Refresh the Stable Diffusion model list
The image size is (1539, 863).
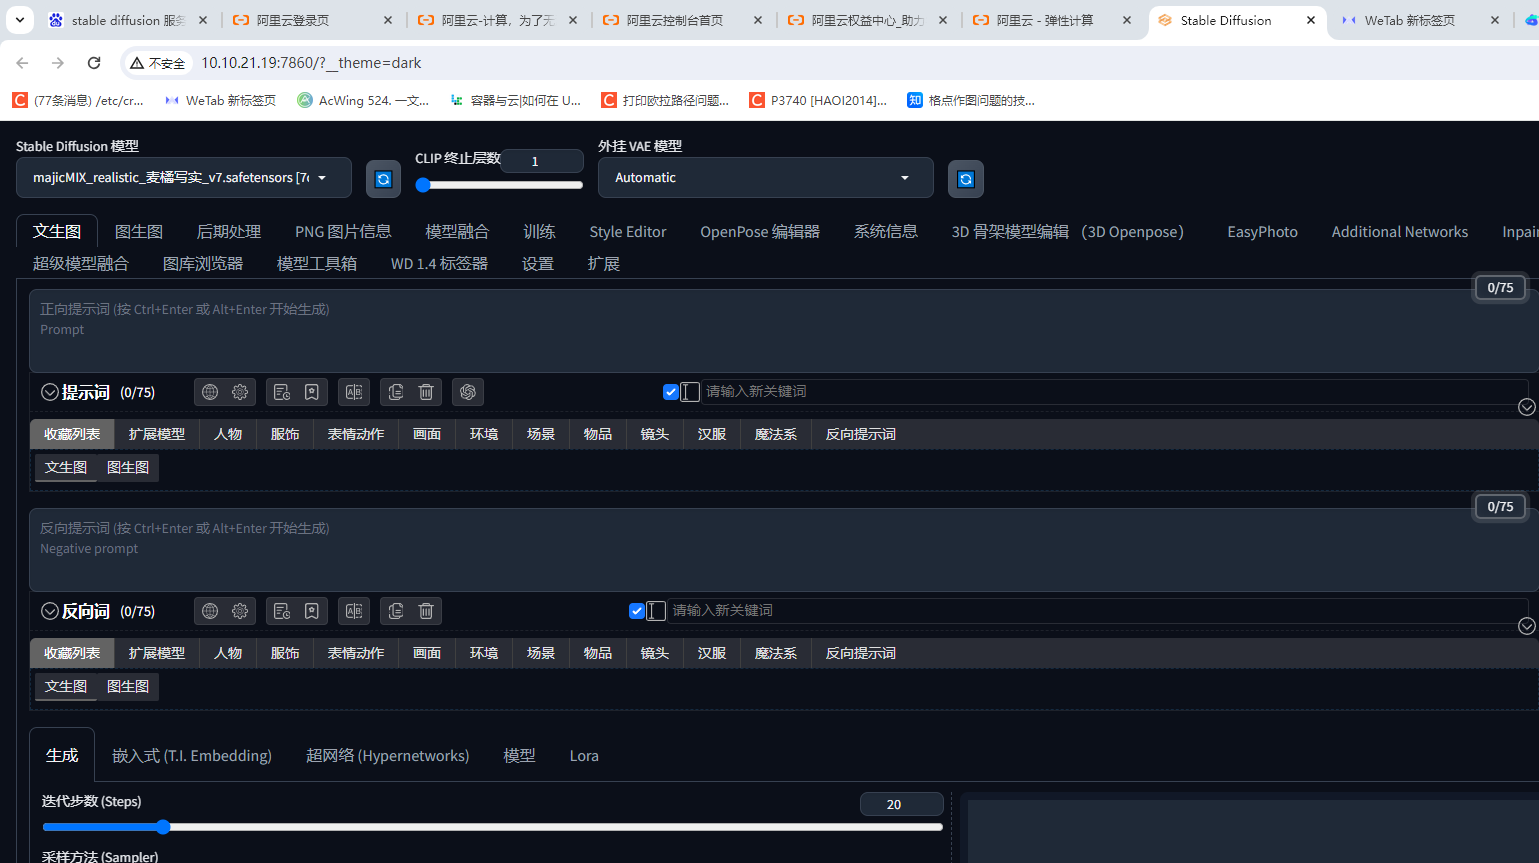tap(383, 179)
